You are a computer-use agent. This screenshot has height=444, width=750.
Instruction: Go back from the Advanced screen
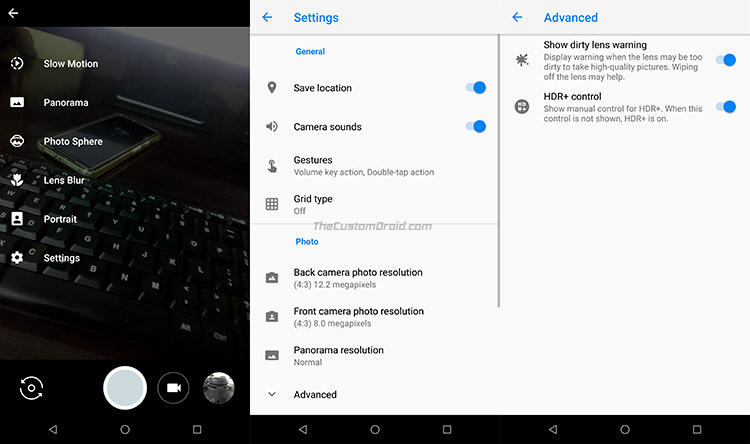517,17
